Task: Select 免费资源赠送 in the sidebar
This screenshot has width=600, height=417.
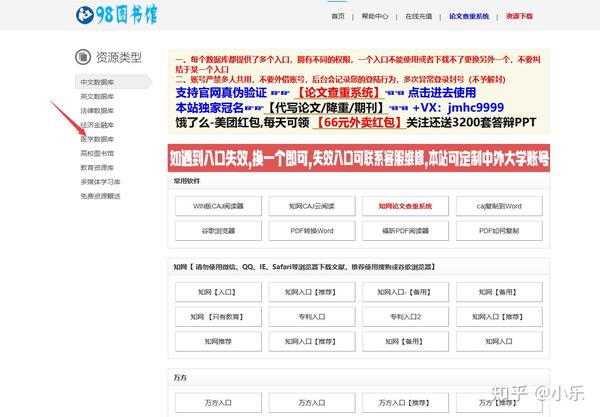Action: point(100,196)
